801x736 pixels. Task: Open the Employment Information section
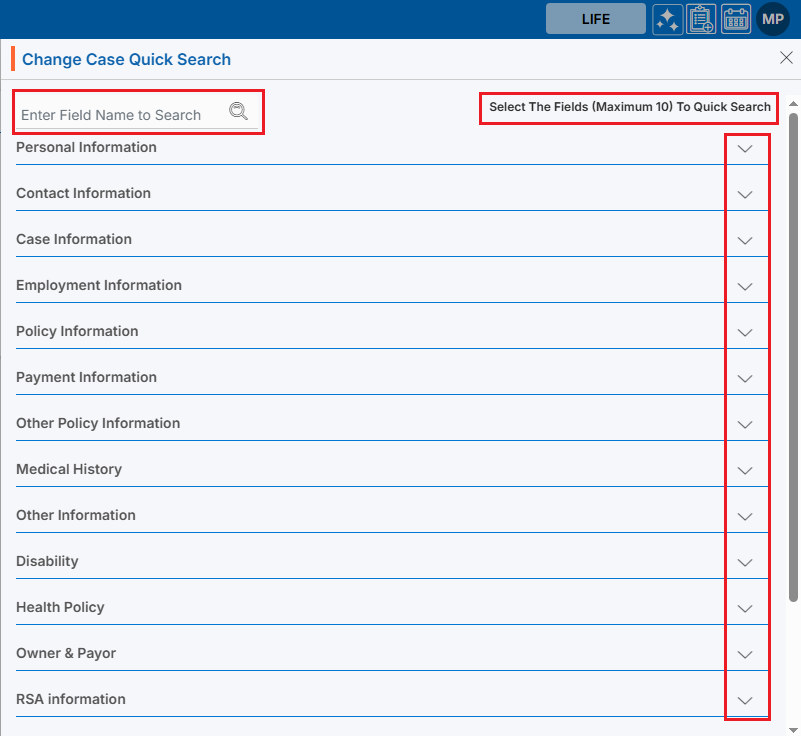(744, 287)
